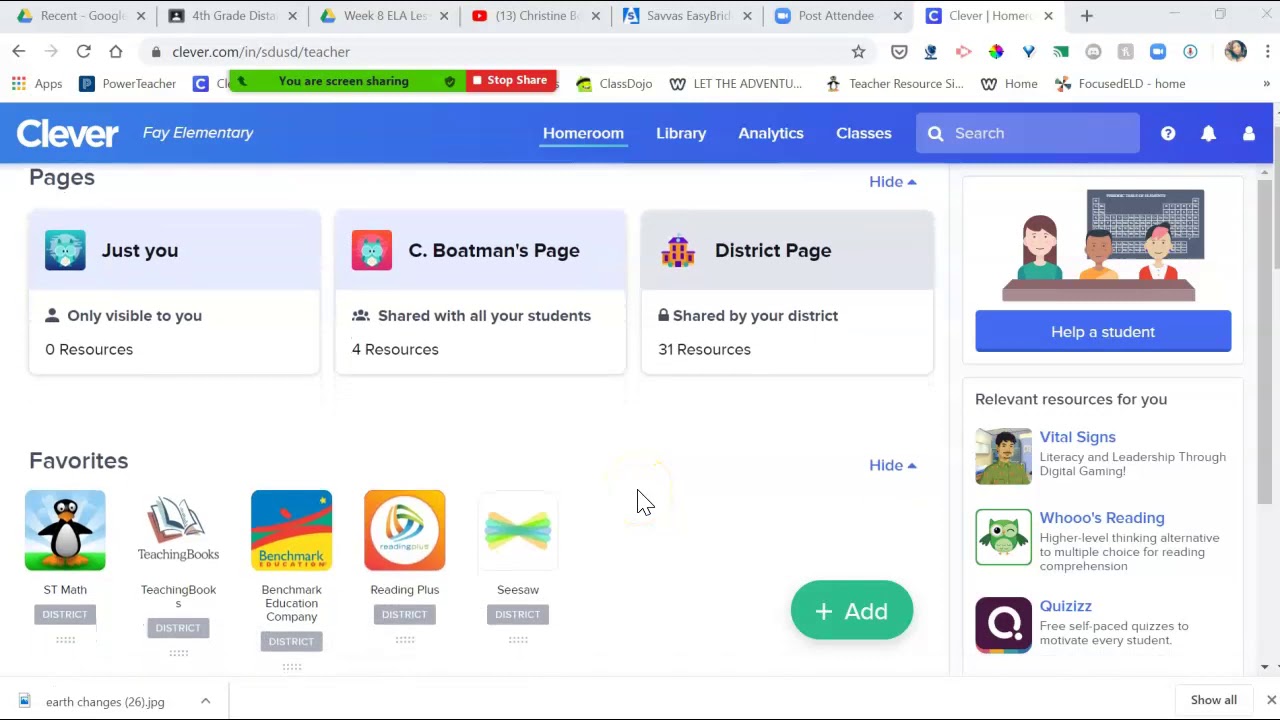Open the notifications bell
This screenshot has height=720, width=1280.
coord(1208,133)
